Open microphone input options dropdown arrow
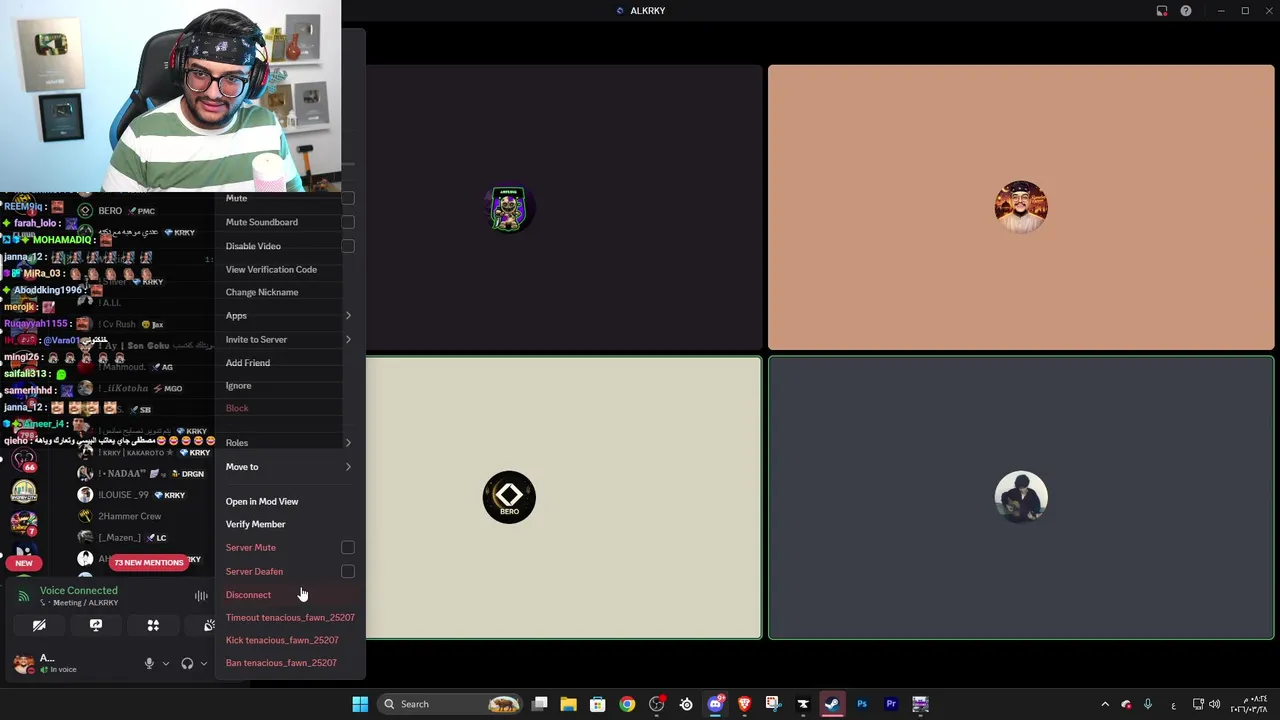1280x720 pixels. click(x=166, y=663)
